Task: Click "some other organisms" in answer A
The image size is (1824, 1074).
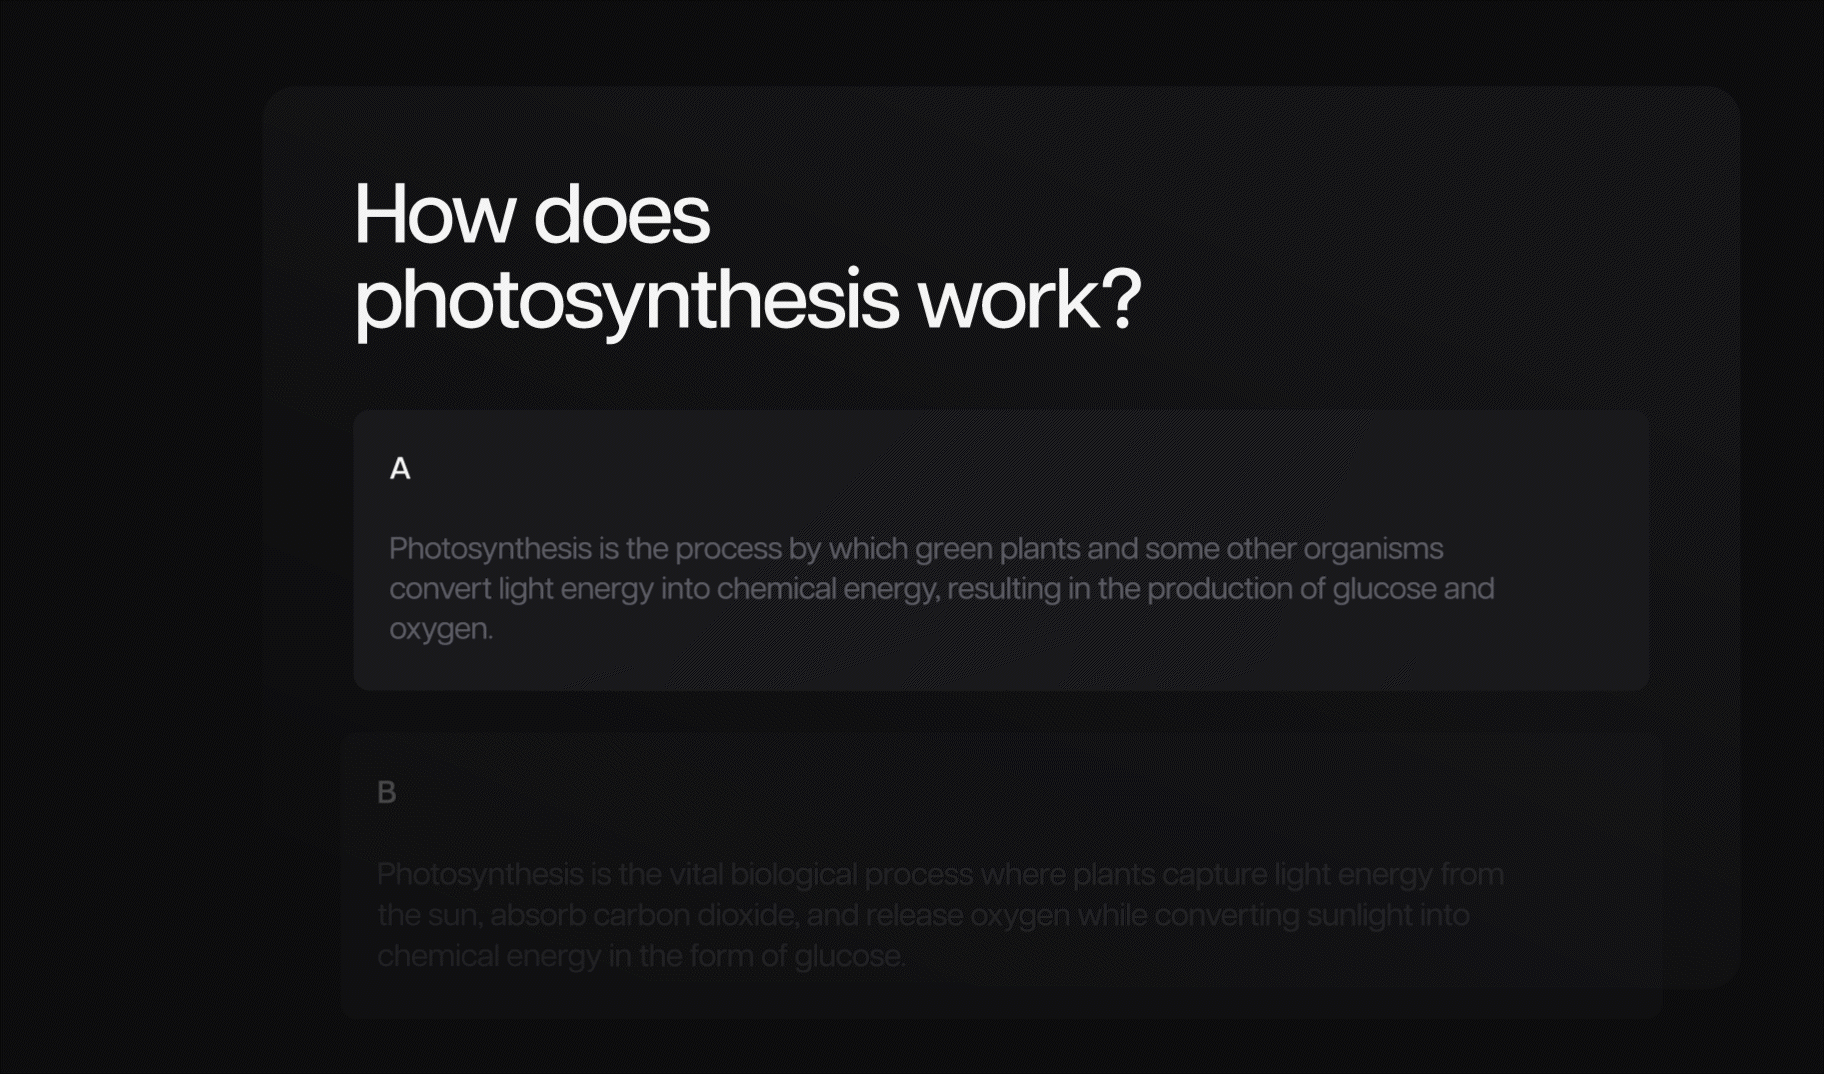Action: [1294, 549]
